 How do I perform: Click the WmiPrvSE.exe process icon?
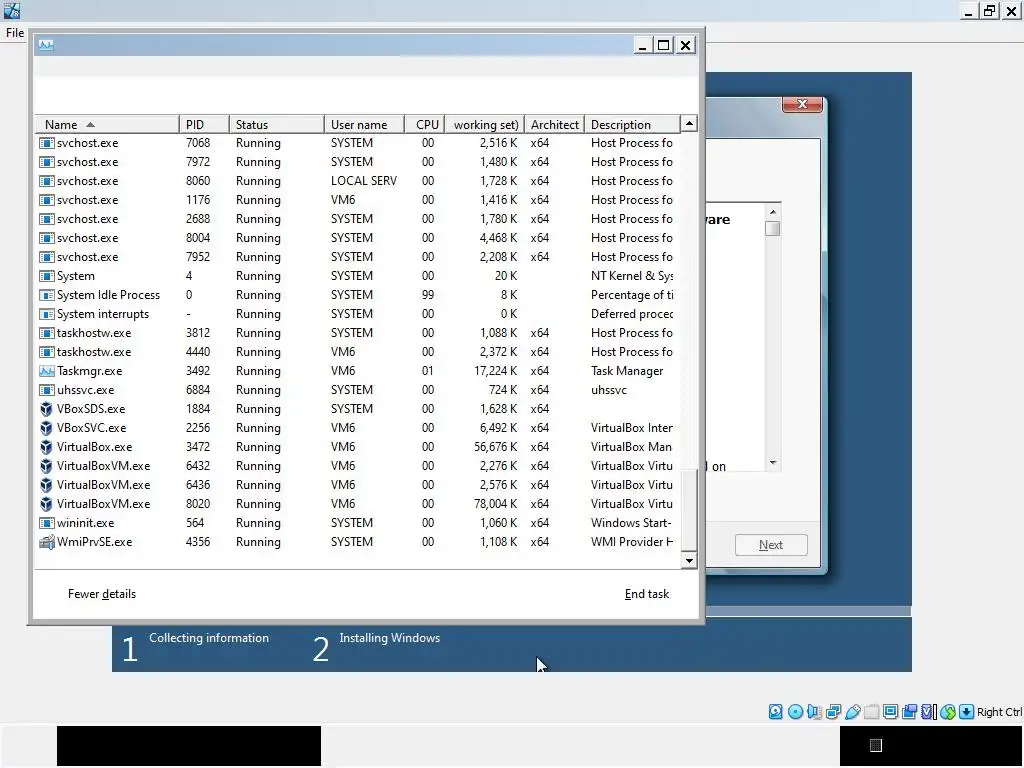46,542
